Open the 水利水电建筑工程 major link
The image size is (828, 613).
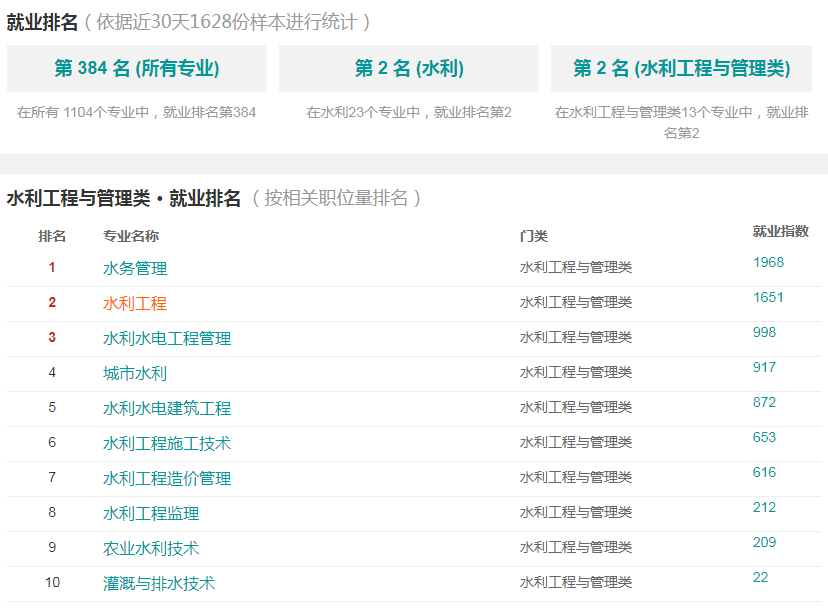point(167,408)
